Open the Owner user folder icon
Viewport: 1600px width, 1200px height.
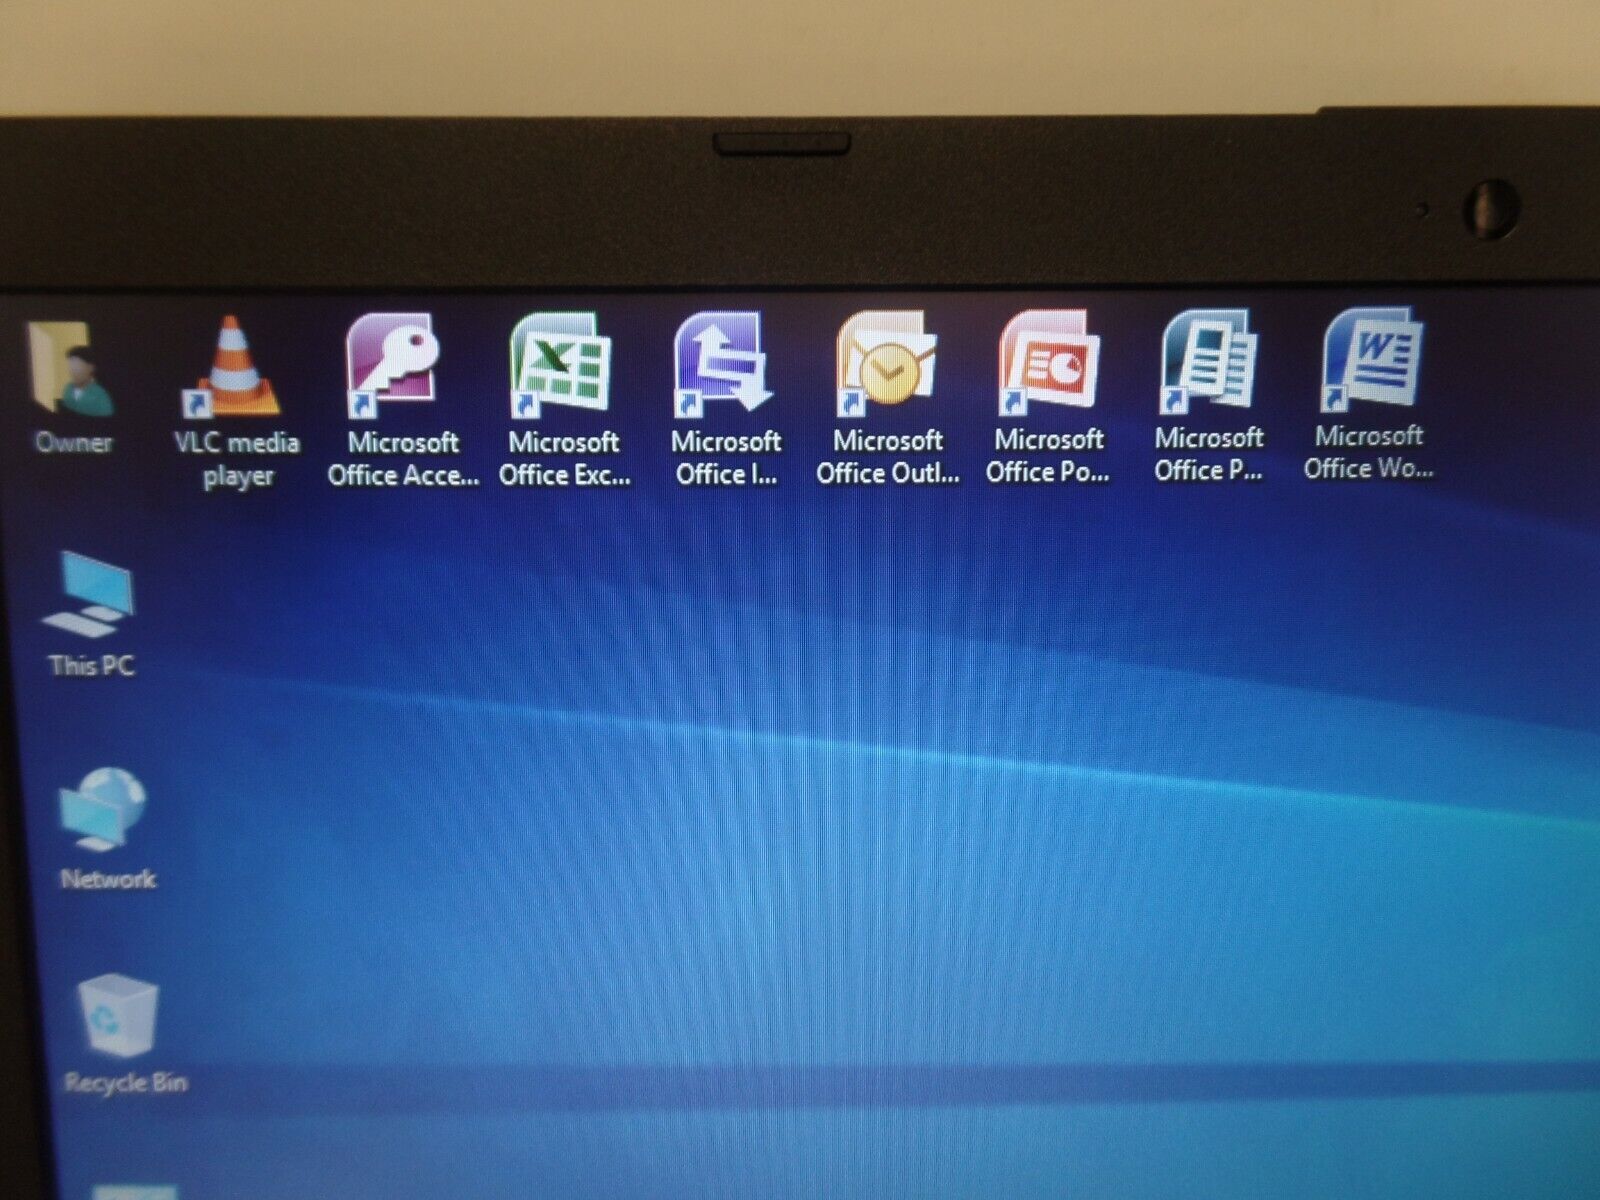coord(71,366)
